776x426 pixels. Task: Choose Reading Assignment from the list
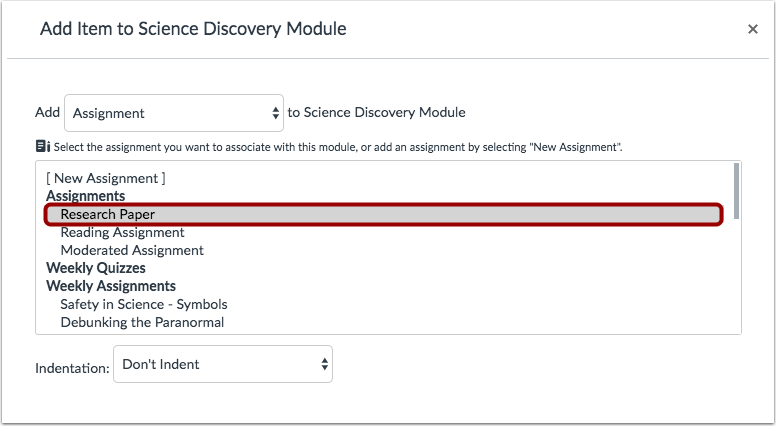pyautogui.click(x=122, y=232)
